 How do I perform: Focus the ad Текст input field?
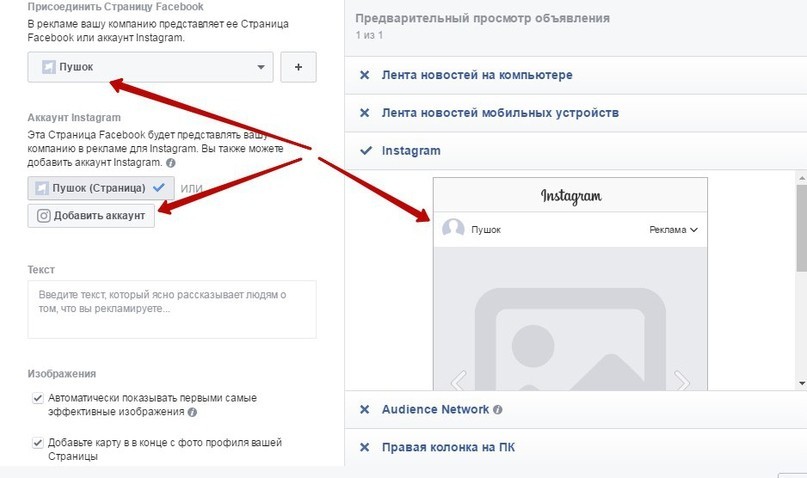click(172, 309)
